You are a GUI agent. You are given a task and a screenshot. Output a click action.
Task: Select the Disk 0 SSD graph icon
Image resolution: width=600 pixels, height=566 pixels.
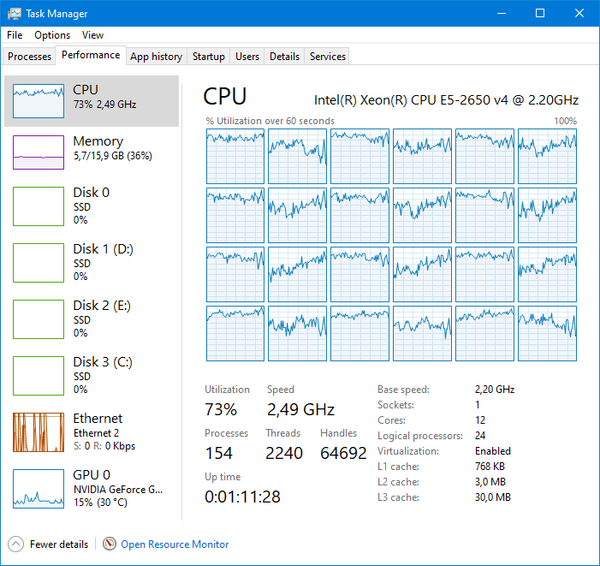[39, 206]
